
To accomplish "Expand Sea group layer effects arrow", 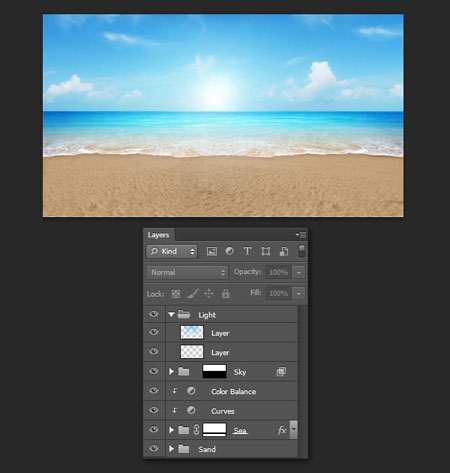I will click(x=294, y=429).
